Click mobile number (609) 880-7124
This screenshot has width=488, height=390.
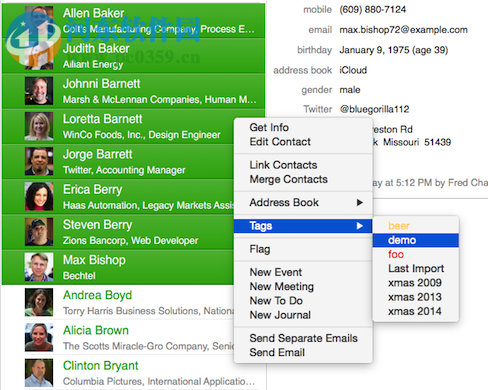coord(372,10)
